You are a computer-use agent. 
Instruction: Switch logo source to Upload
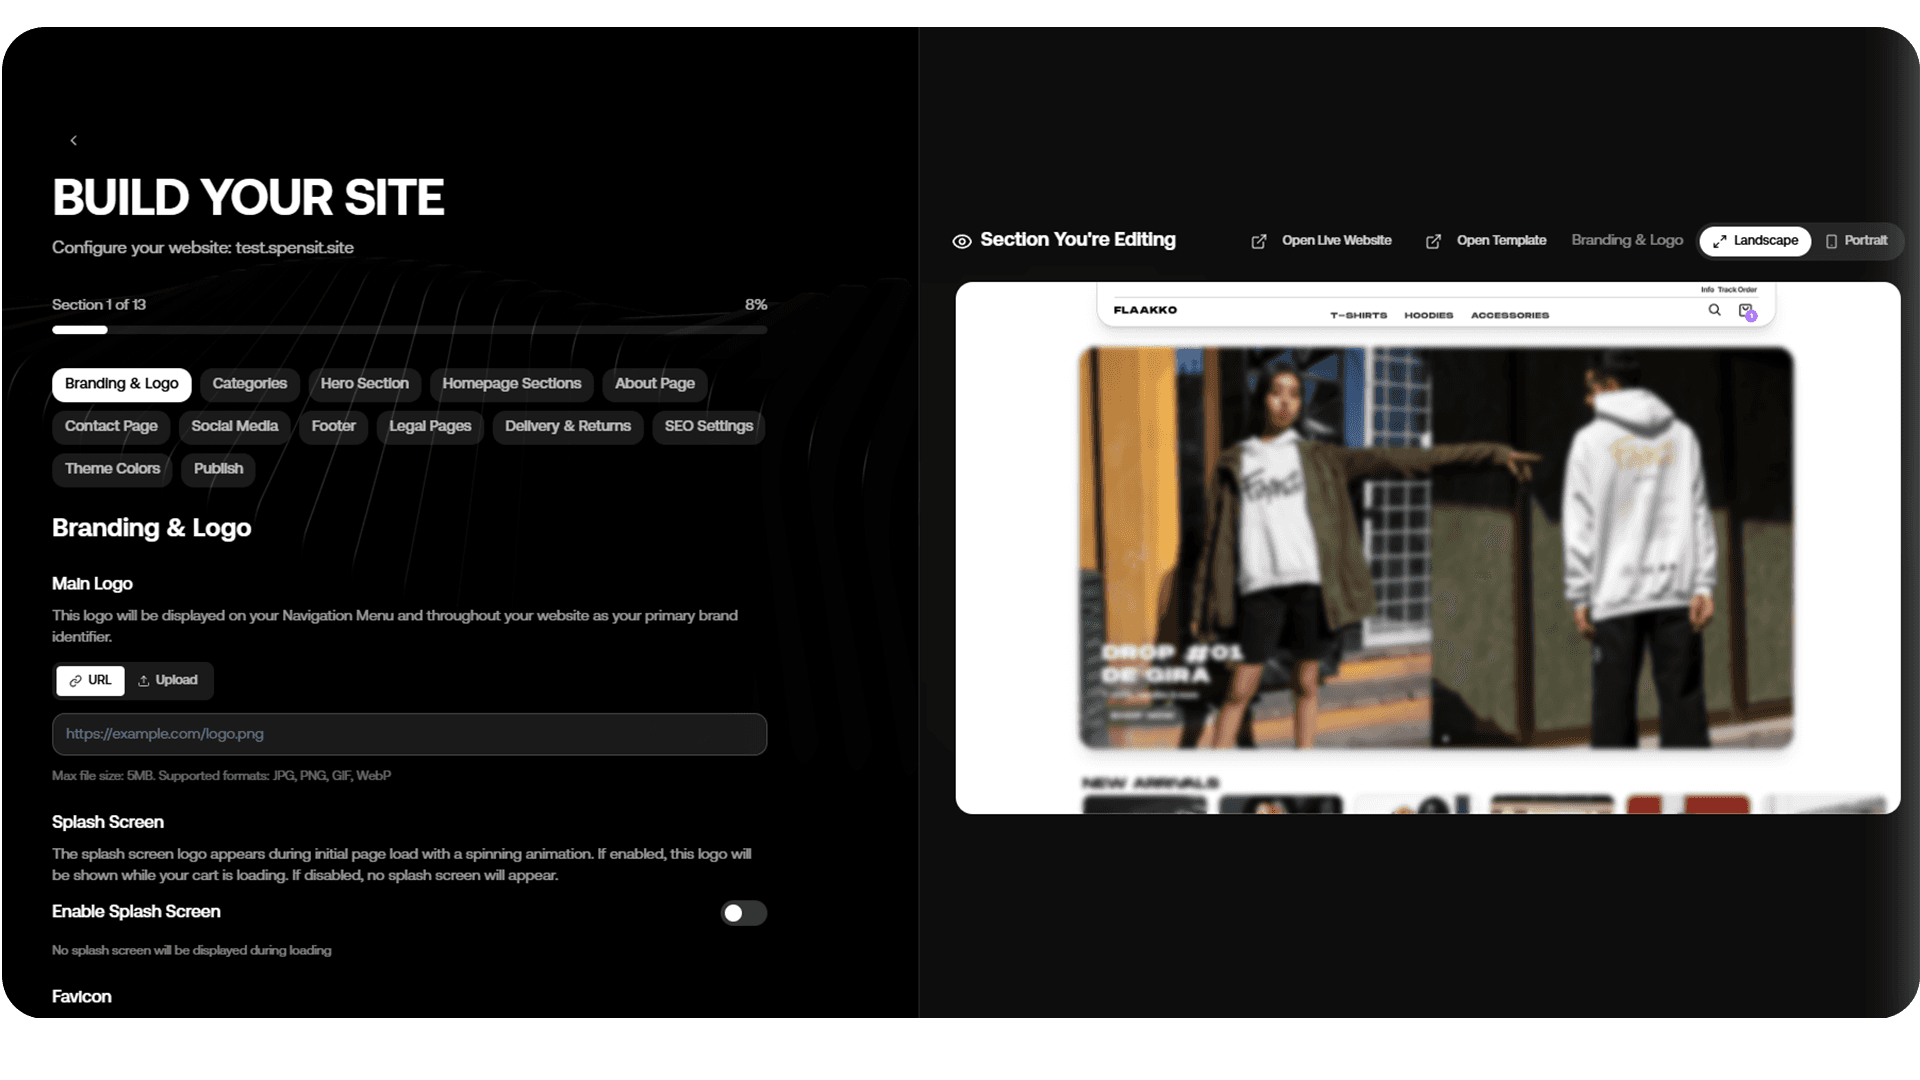(x=168, y=680)
